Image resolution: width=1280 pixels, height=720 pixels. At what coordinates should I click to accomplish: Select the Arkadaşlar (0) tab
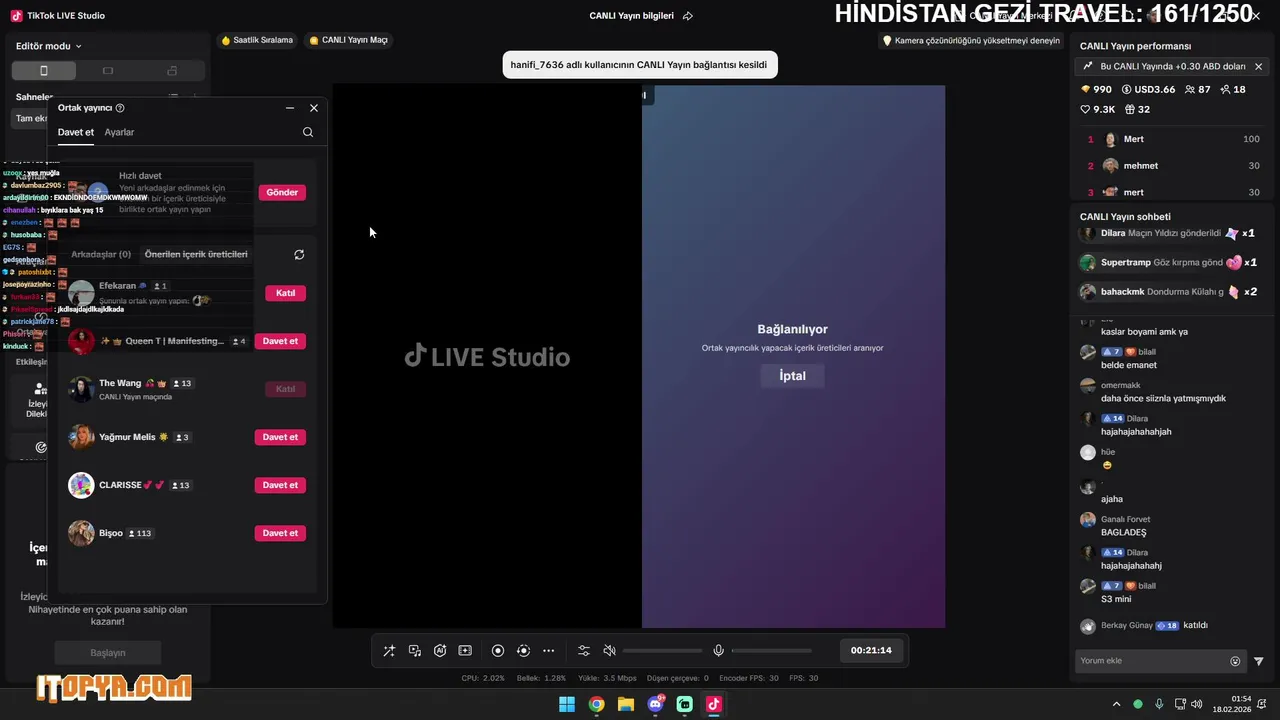101,254
